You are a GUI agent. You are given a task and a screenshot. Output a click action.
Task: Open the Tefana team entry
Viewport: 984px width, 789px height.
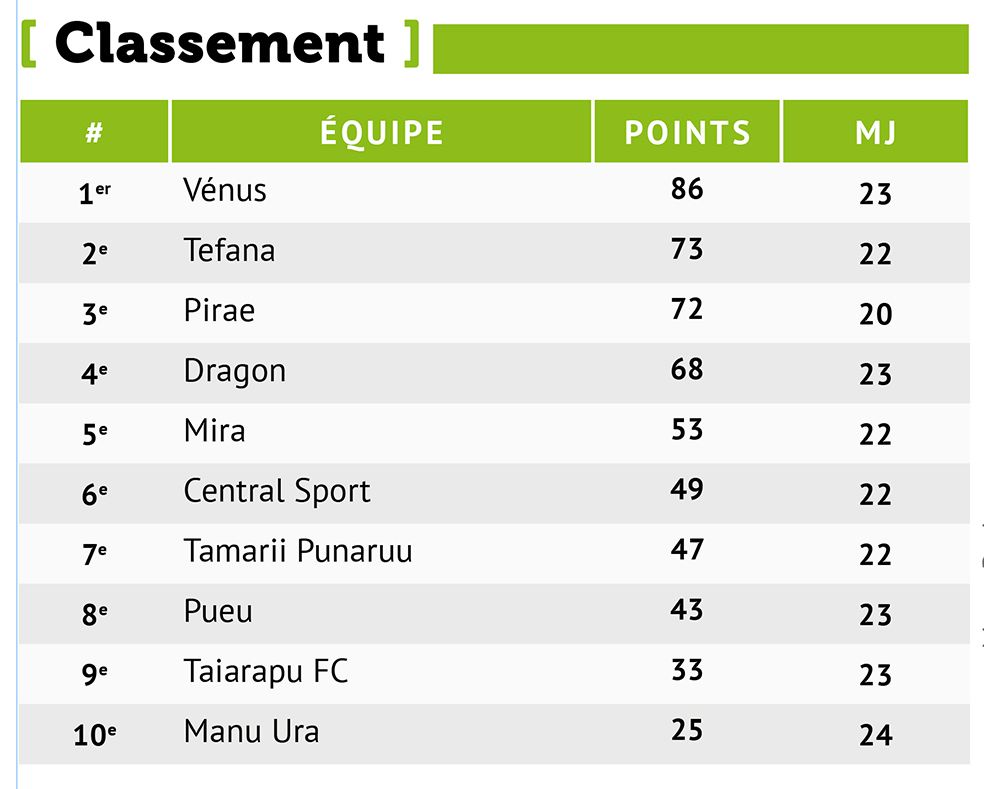coord(229,250)
